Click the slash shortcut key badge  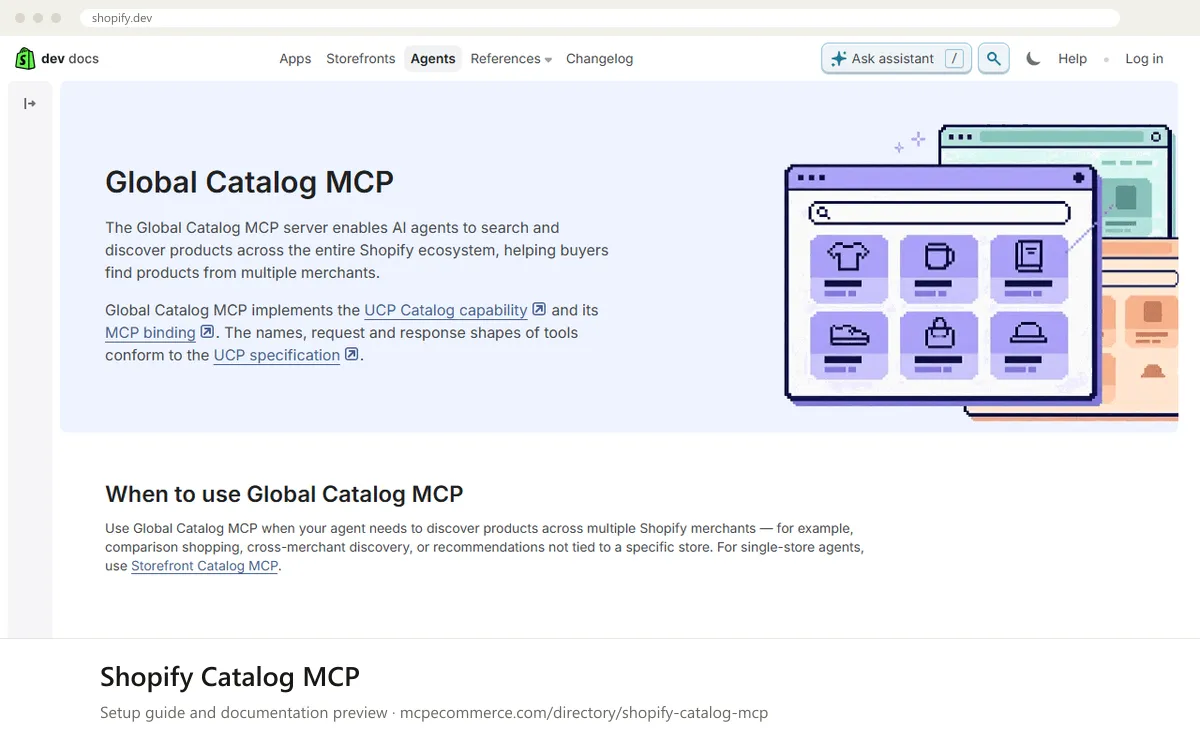tap(955, 59)
